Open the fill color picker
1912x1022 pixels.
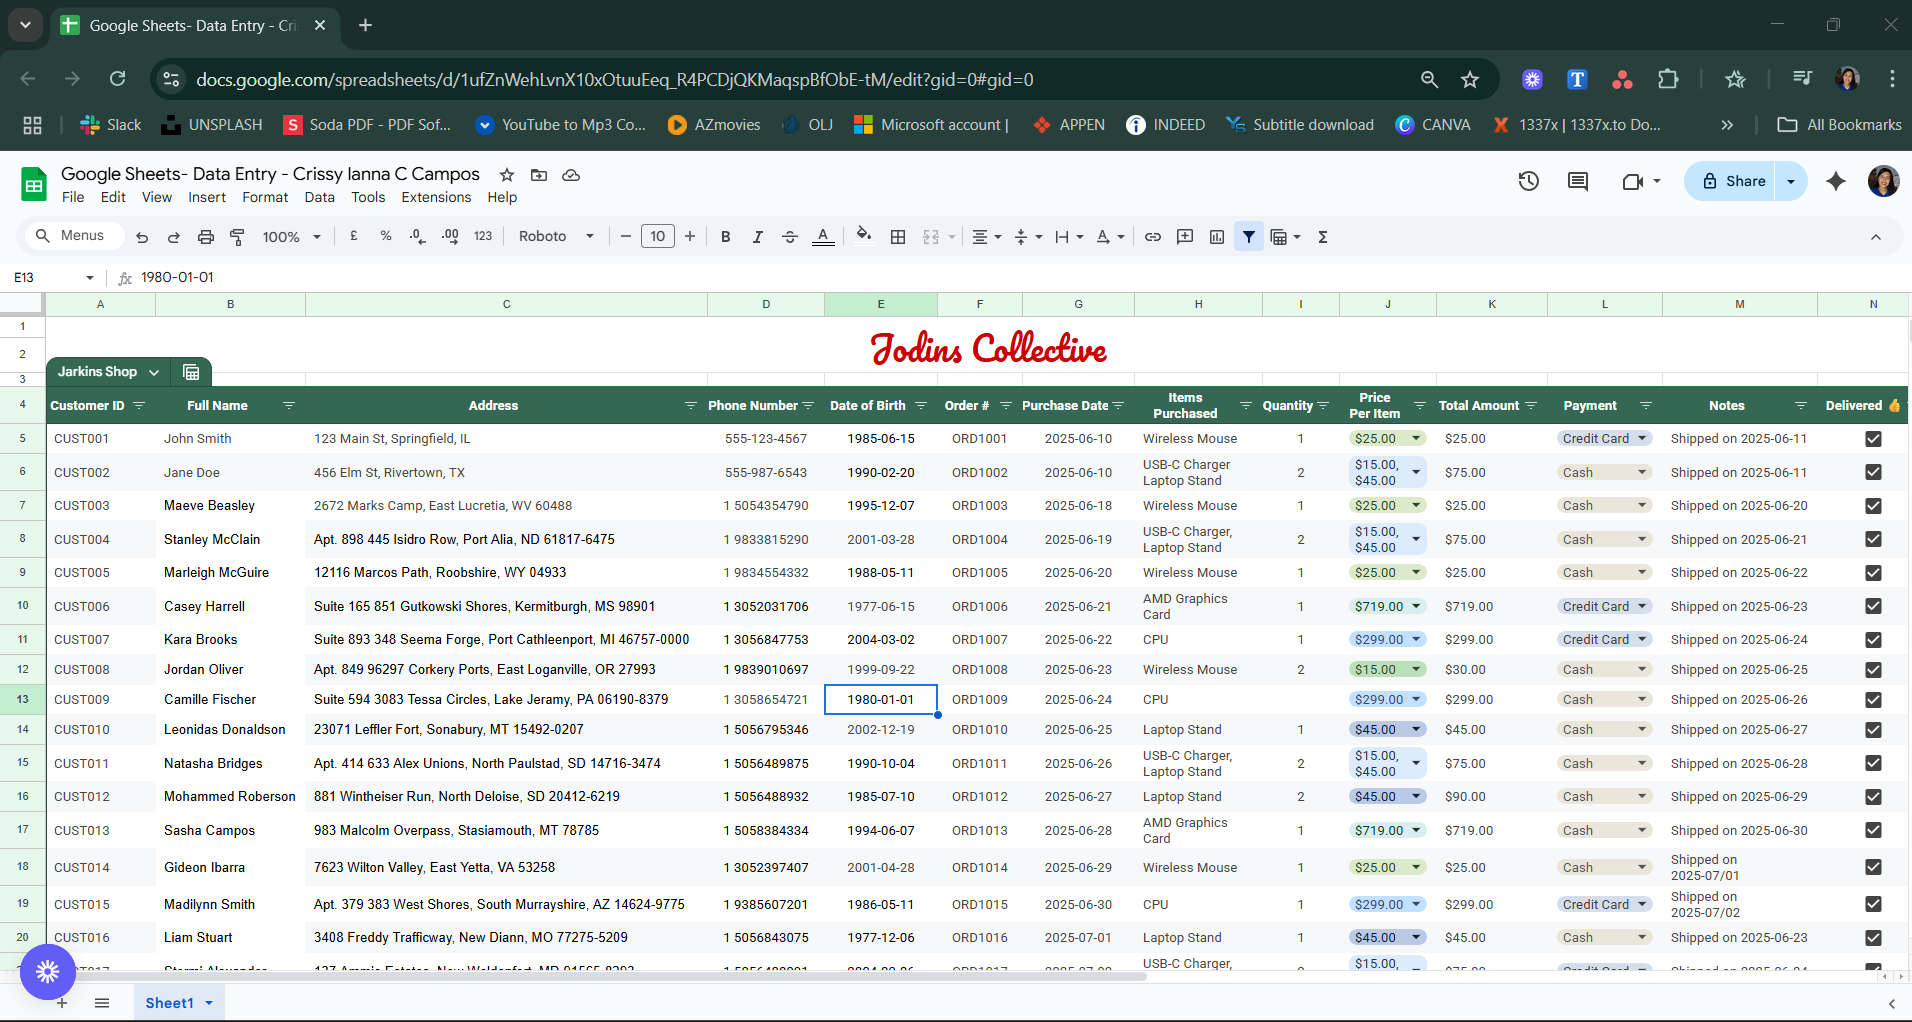pos(863,236)
